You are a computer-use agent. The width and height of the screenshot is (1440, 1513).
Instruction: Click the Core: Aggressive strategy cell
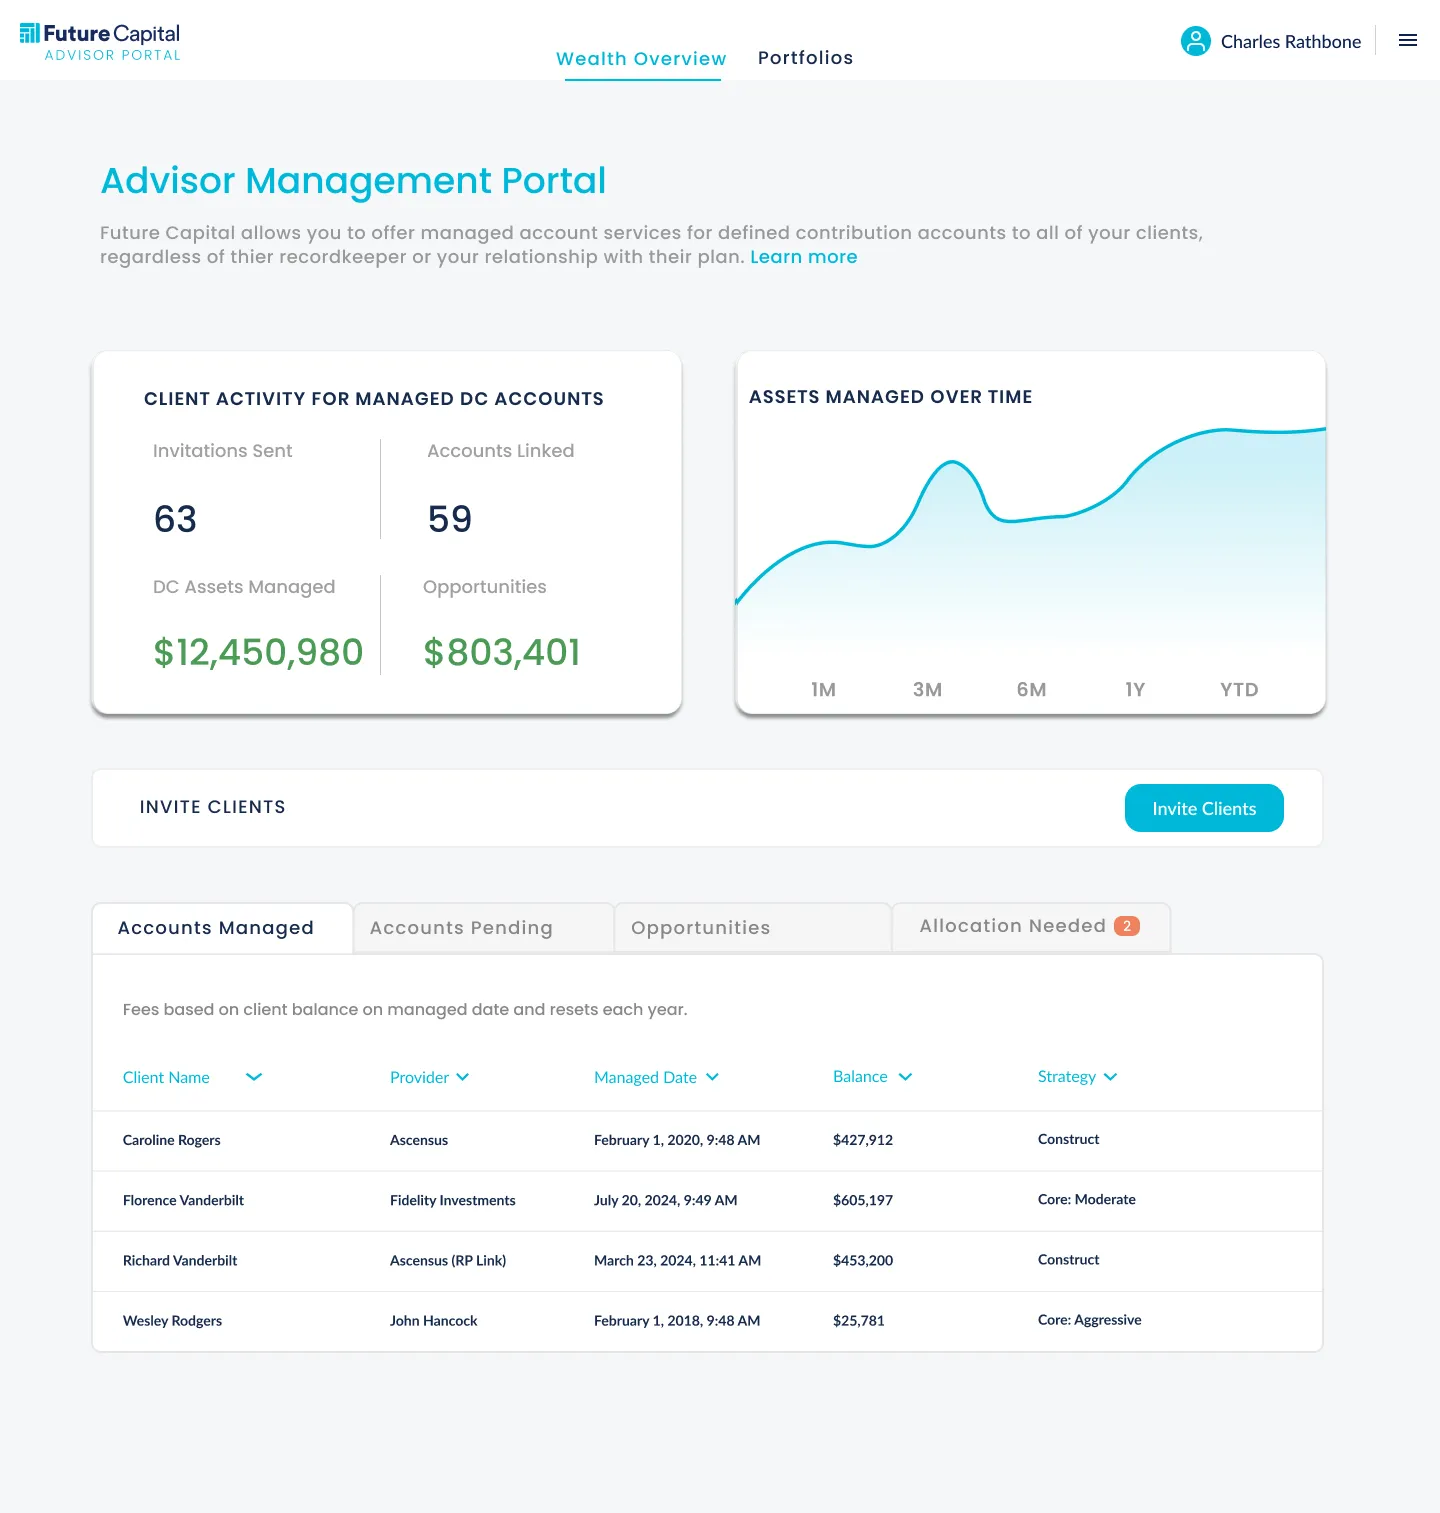(x=1090, y=1320)
